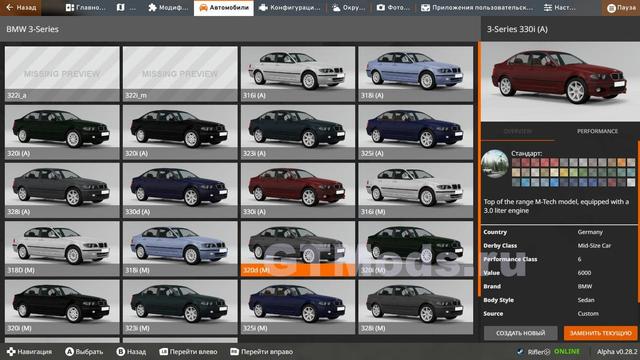Pick the orange paint swatch
Image resolution: width=640 pixels, height=360 pixels.
coord(621,163)
